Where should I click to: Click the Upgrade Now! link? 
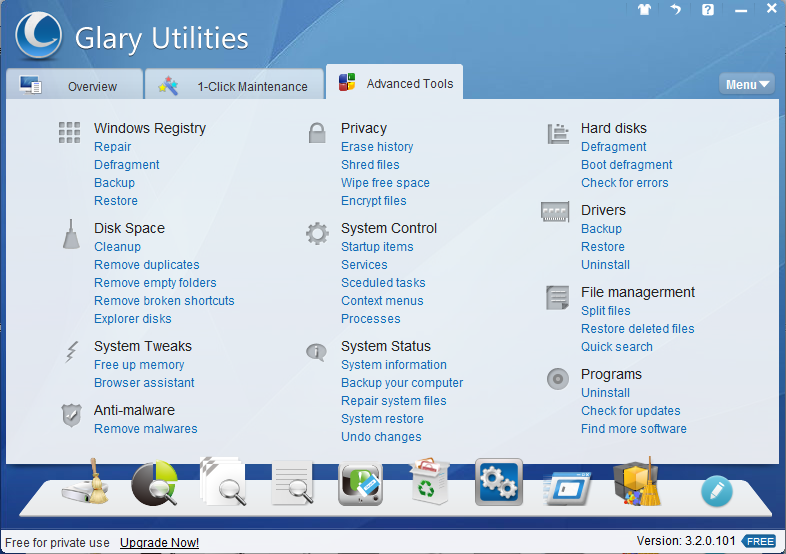[x=159, y=542]
